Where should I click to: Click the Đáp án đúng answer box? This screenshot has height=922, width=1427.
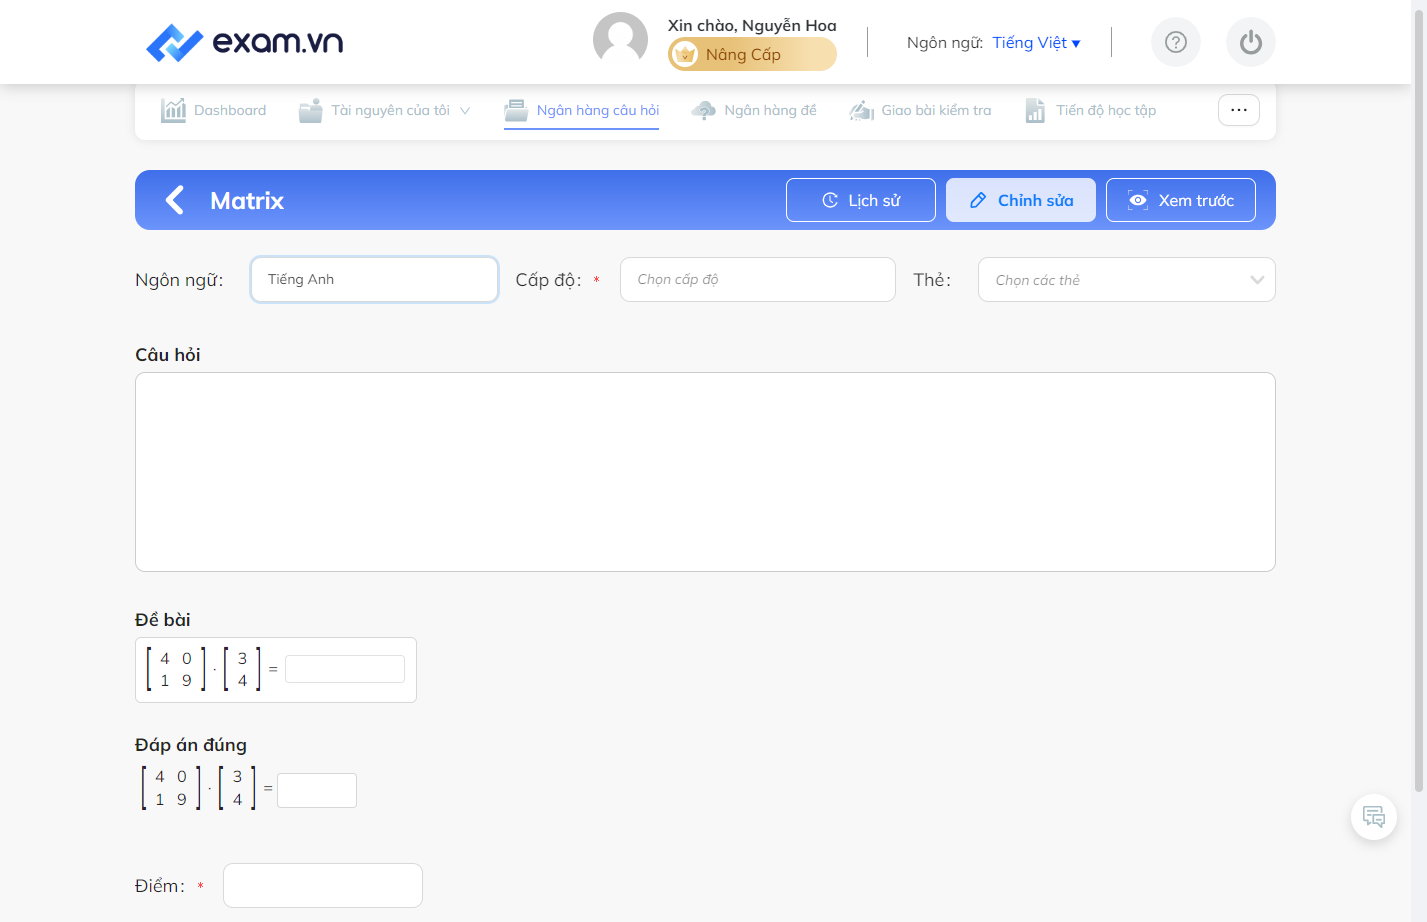pos(317,790)
